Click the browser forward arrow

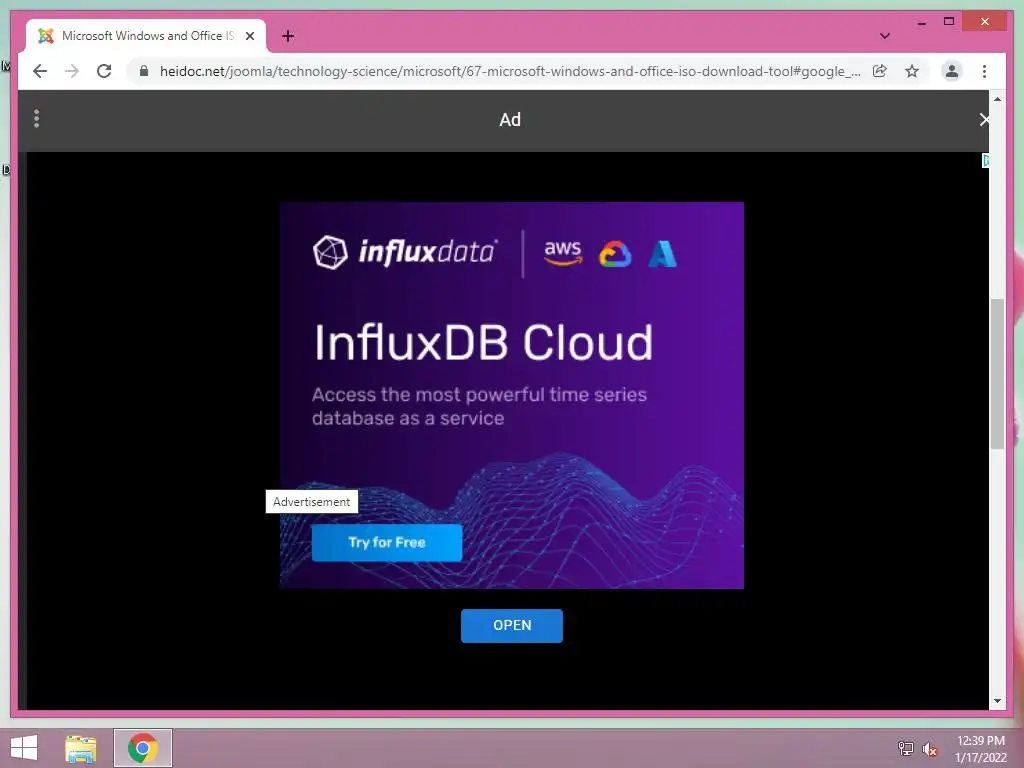(72, 71)
